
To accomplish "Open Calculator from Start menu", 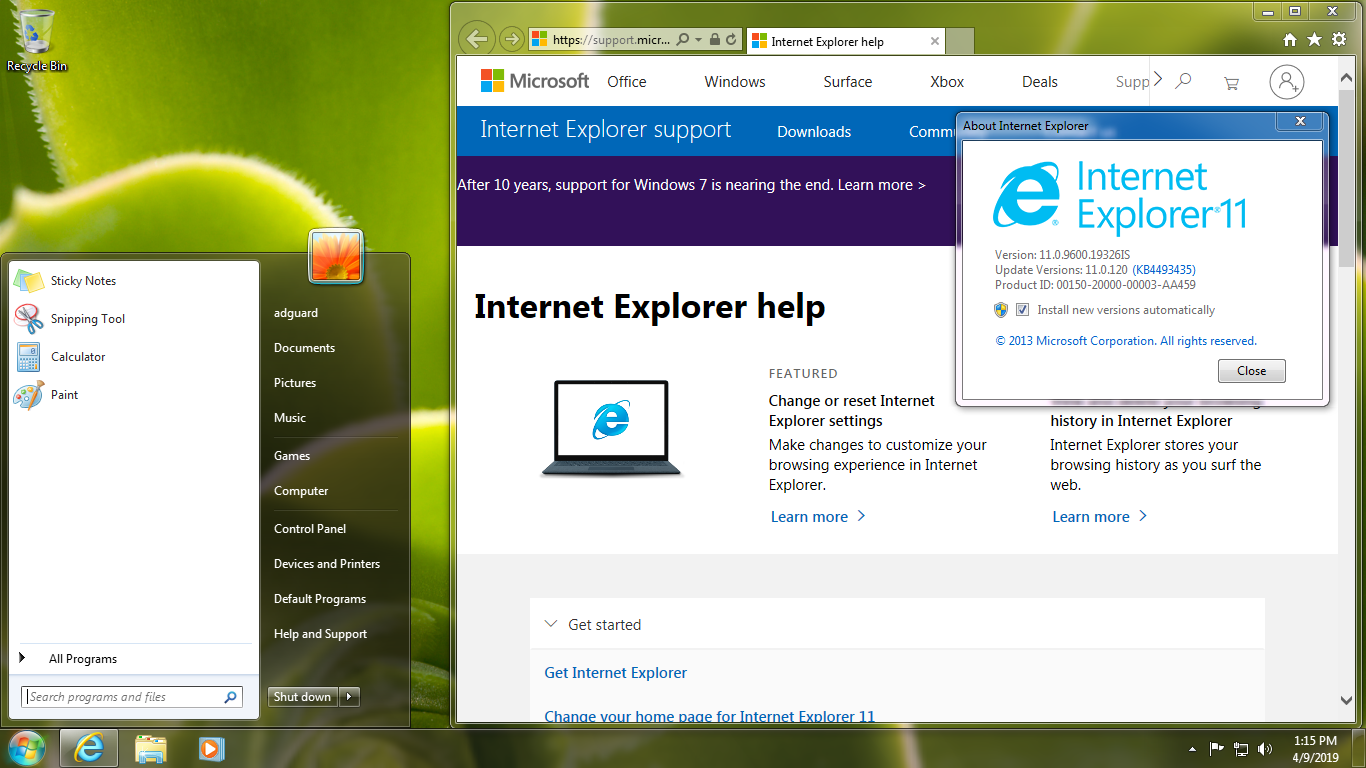I will [134, 357].
